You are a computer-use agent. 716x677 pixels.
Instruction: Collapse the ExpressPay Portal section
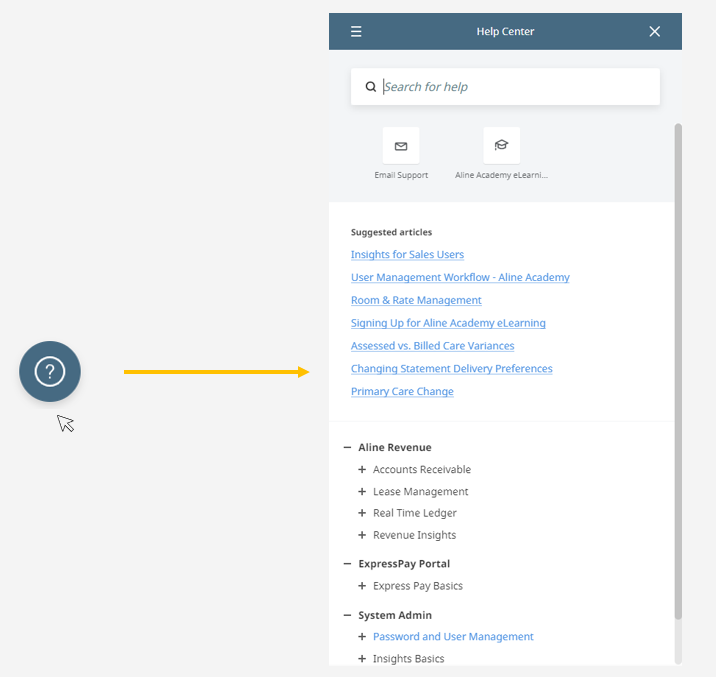pos(347,564)
